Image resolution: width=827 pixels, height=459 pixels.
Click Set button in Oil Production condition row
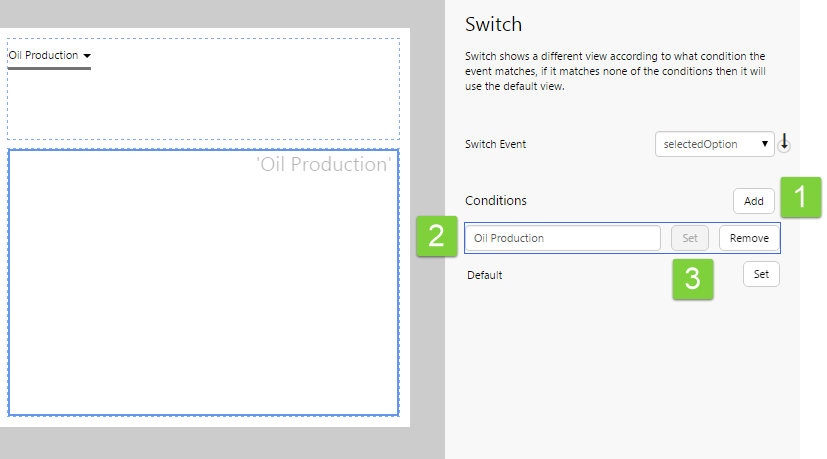coord(690,238)
